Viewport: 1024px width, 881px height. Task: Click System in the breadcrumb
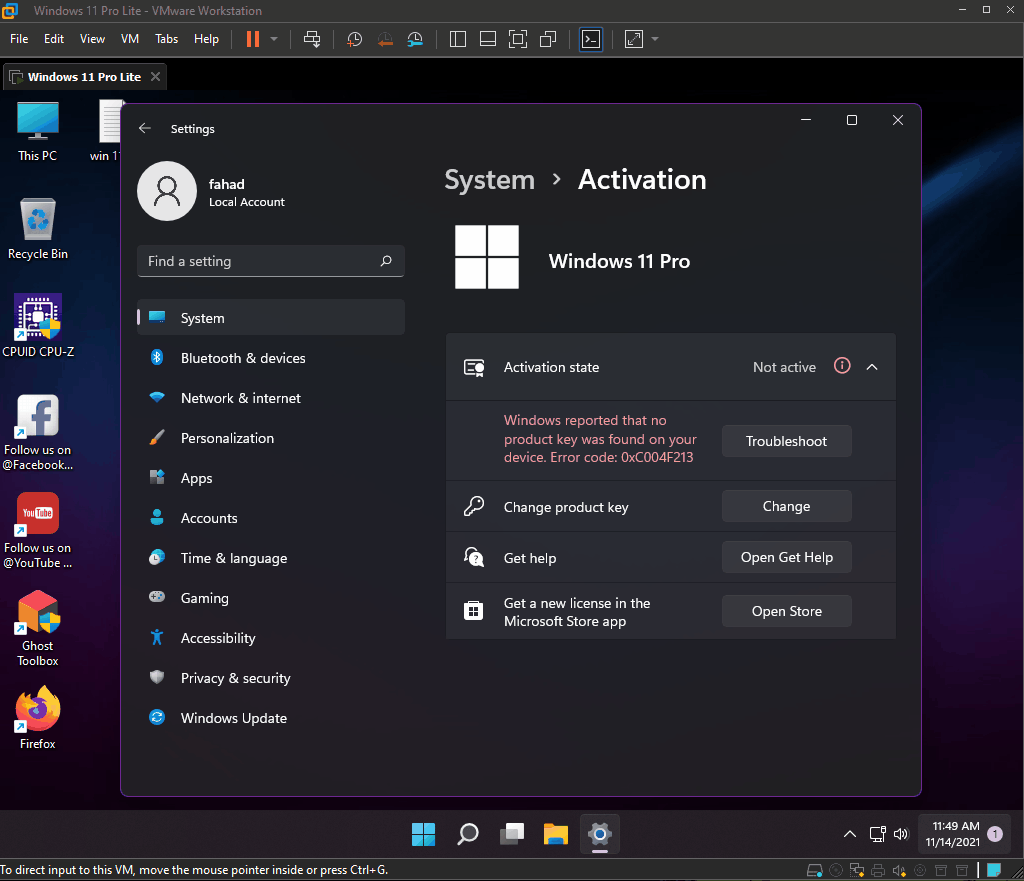coord(489,180)
